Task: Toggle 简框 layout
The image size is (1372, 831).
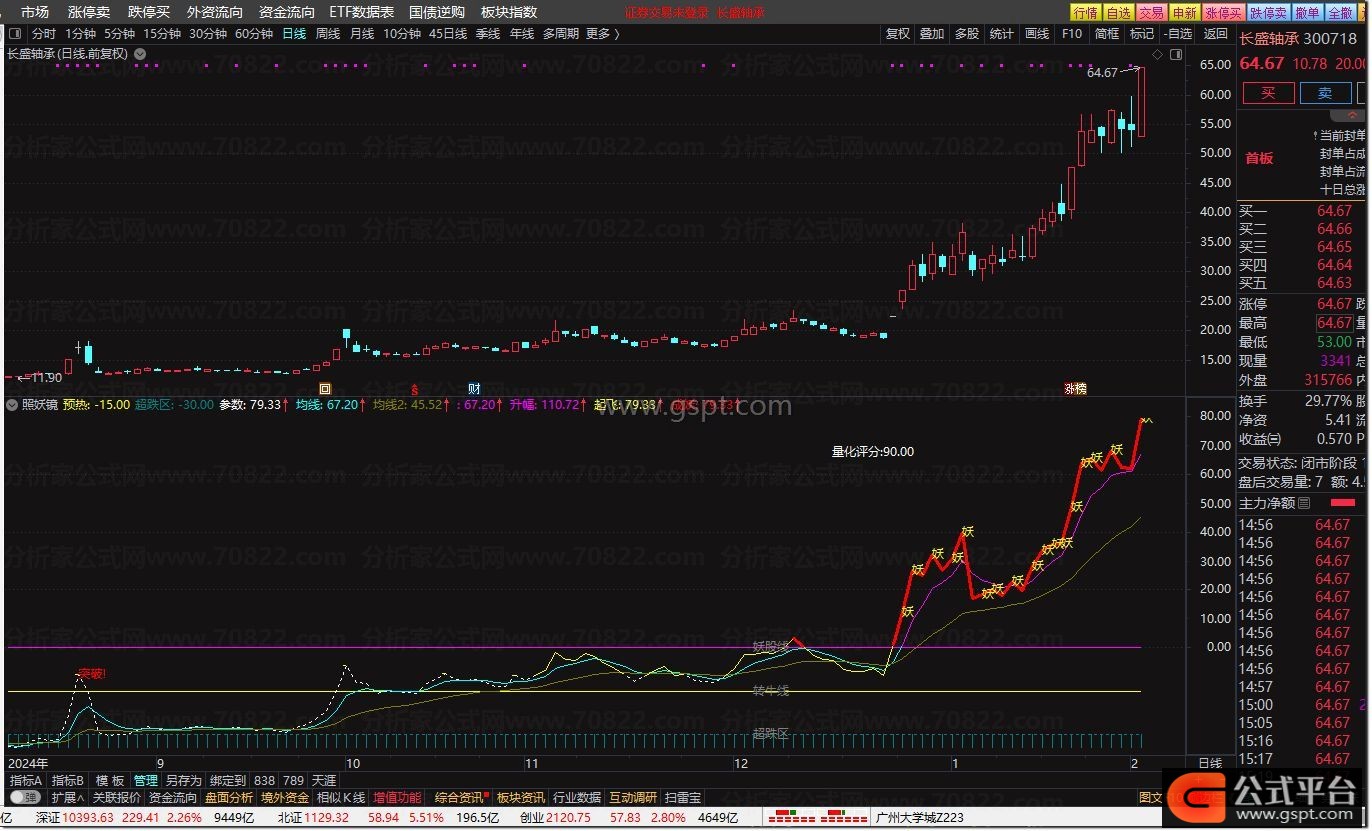Action: tap(1107, 34)
